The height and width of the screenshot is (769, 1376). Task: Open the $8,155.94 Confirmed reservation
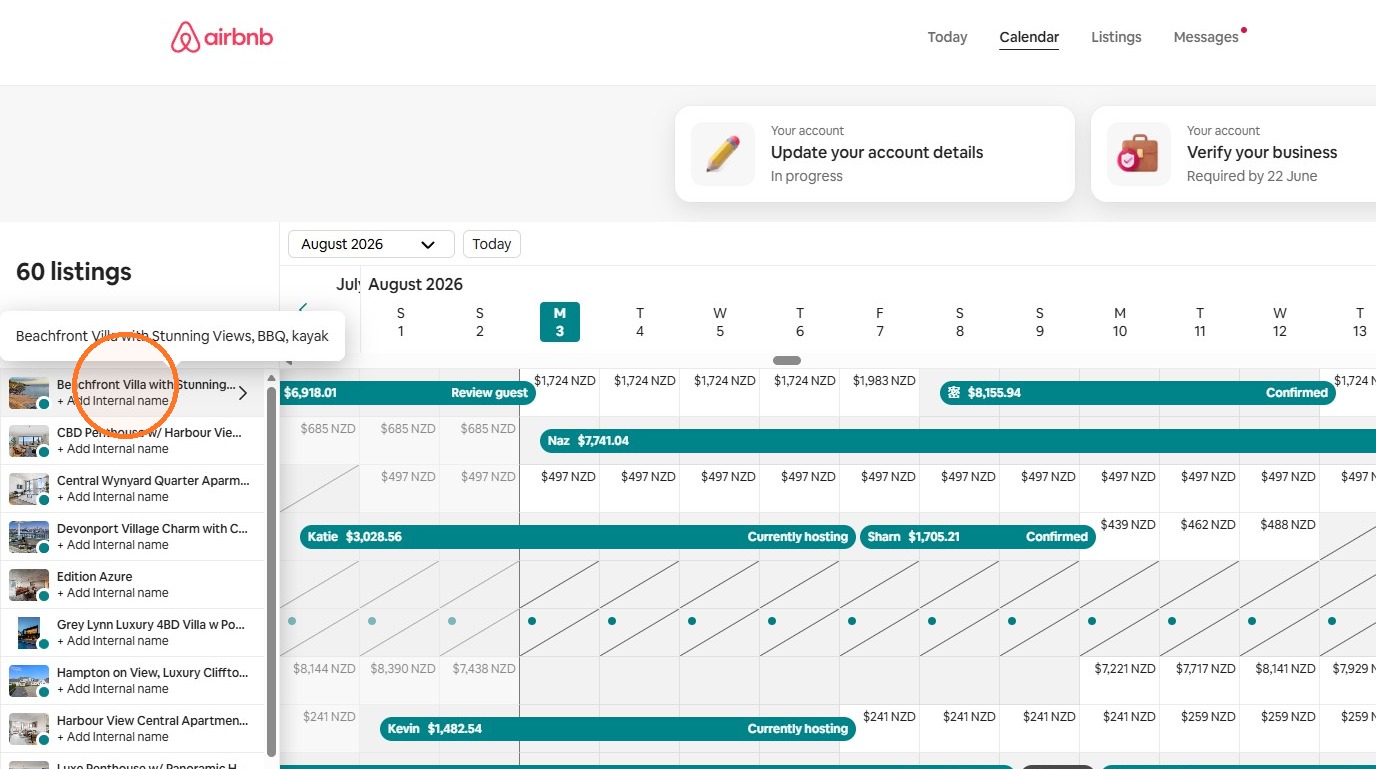click(1138, 393)
